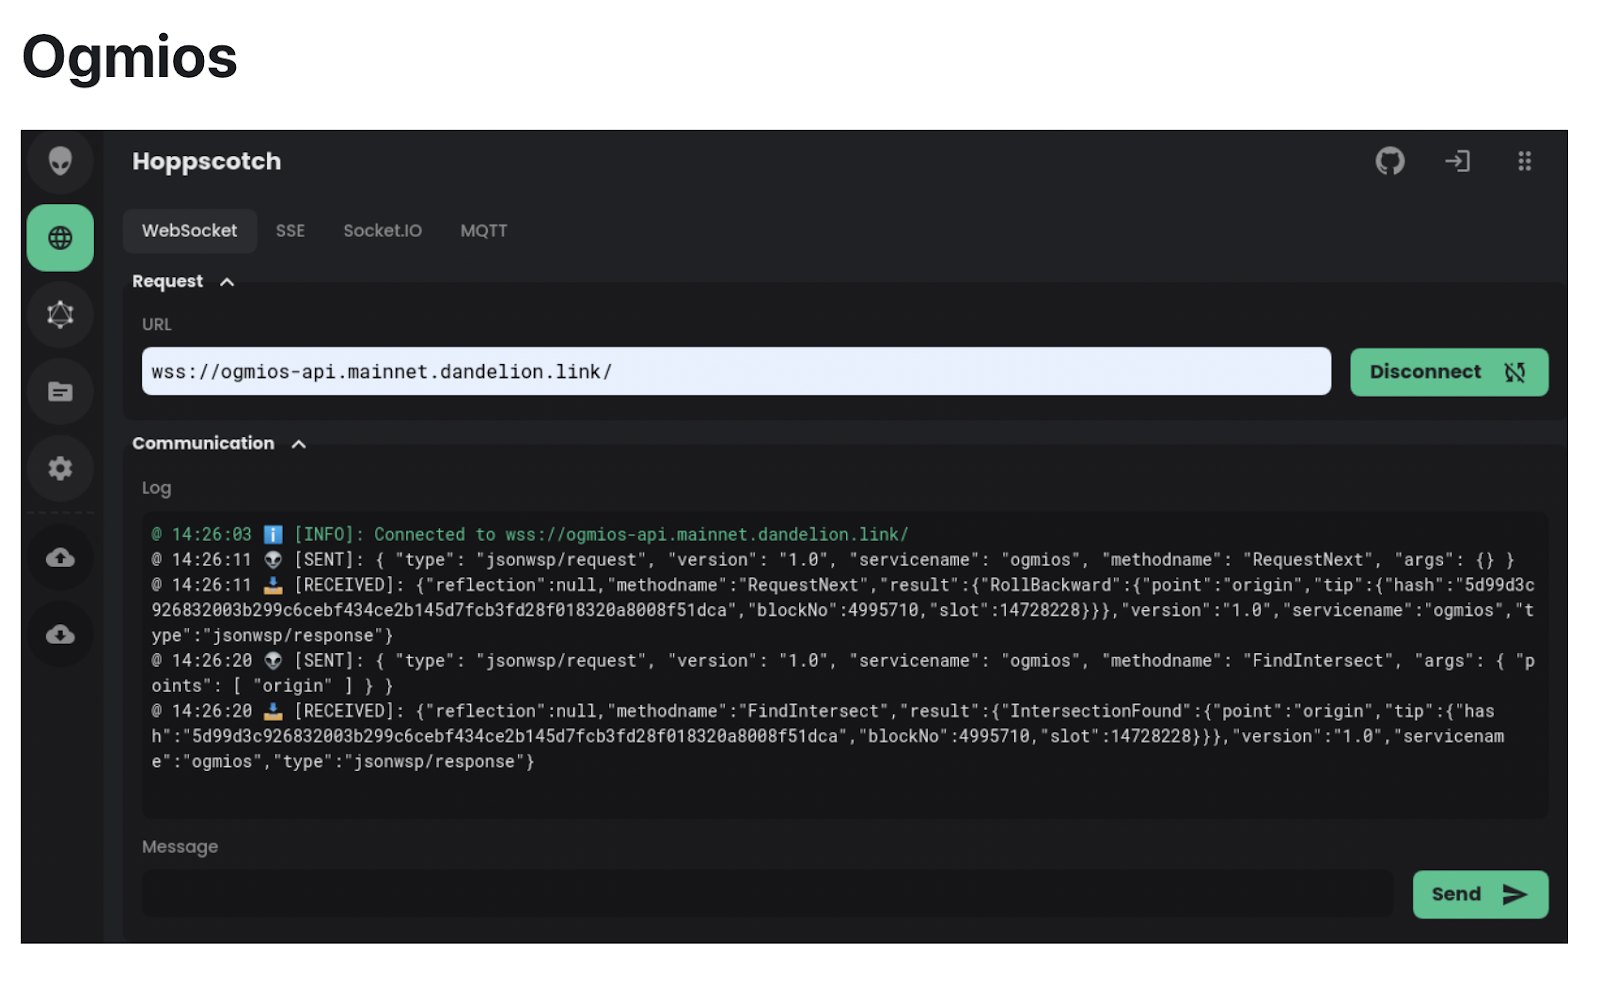Switch to the Socket.IO tab

[x=383, y=231]
